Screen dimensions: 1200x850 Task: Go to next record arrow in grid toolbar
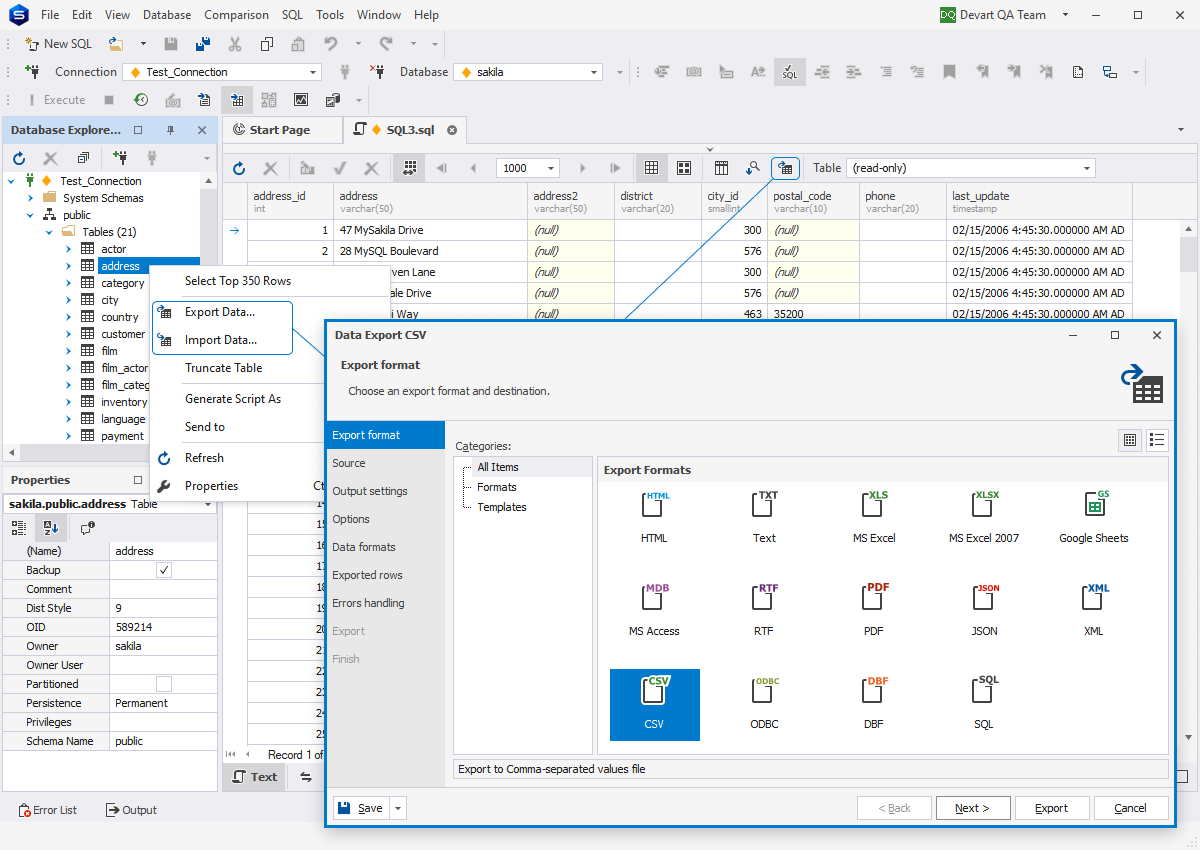[583, 168]
